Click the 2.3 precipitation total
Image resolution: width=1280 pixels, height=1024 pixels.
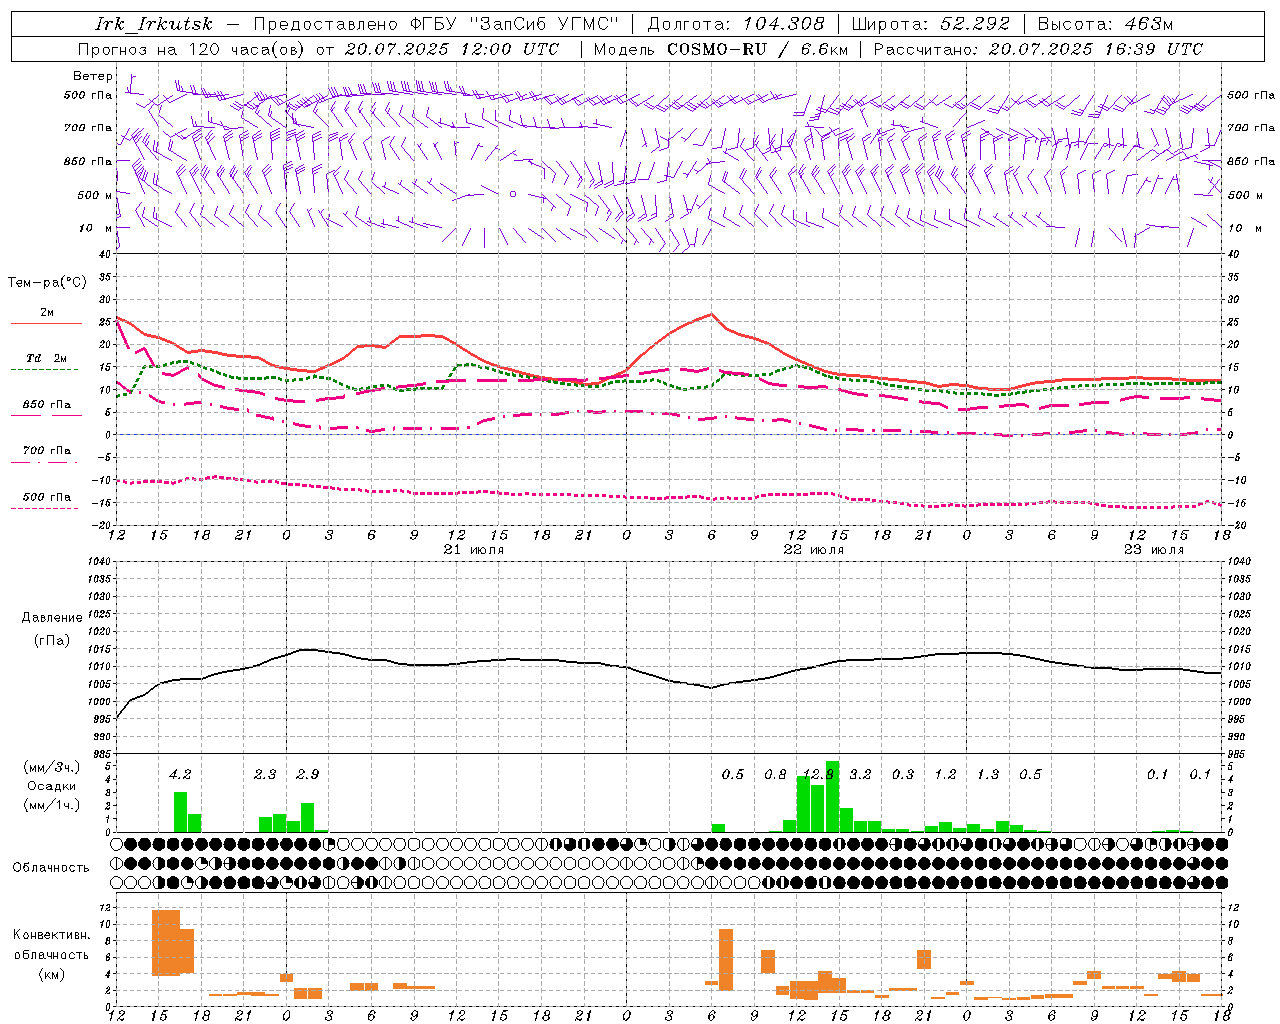coord(265,774)
